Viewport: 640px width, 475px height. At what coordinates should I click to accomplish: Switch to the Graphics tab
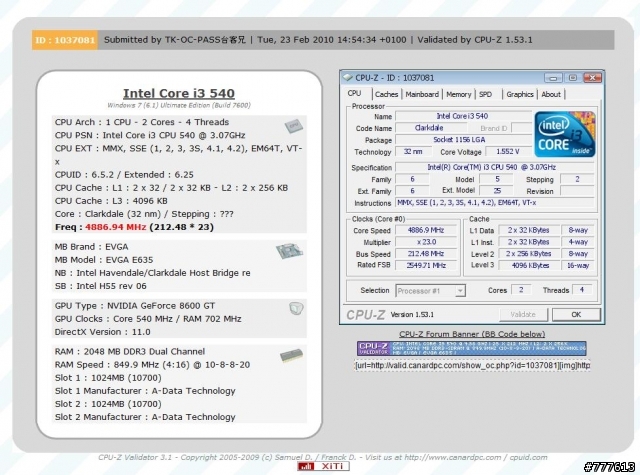click(x=520, y=94)
